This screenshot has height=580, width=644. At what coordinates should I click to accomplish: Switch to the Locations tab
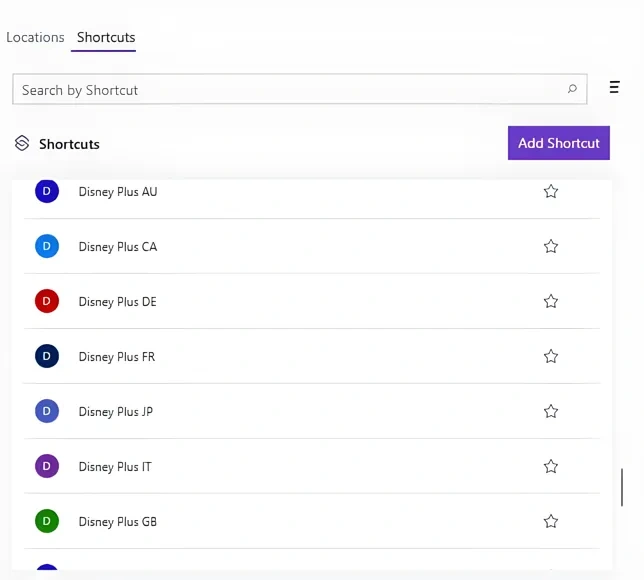pos(35,37)
